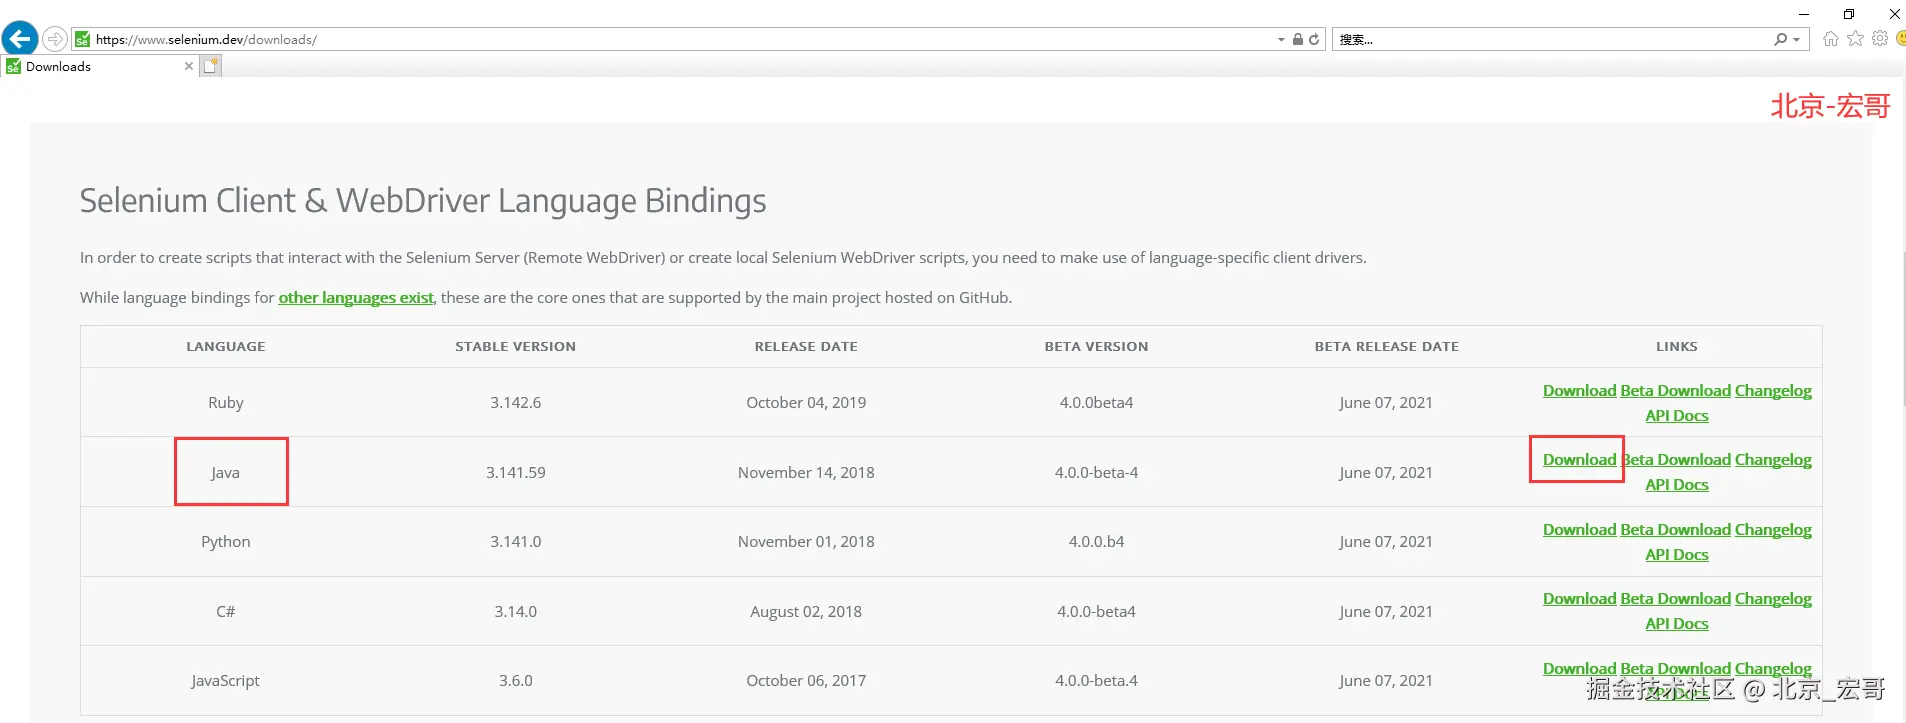The image size is (1906, 723).
Task: Open the C# API Docs link
Action: pyautogui.click(x=1677, y=624)
